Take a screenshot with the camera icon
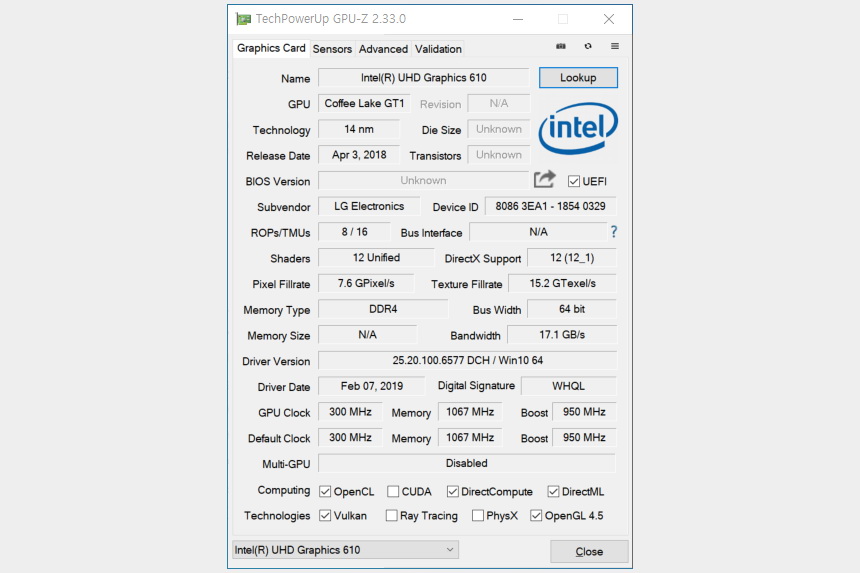 point(561,47)
